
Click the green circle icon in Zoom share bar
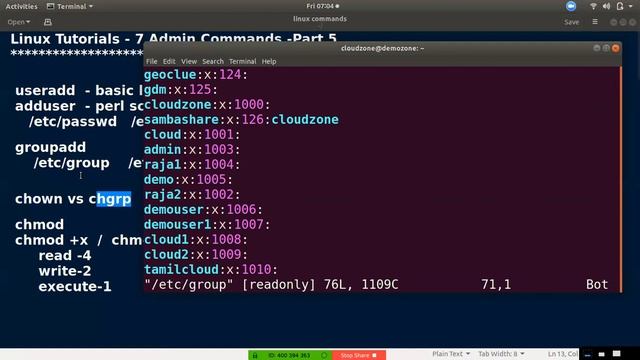click(324, 356)
